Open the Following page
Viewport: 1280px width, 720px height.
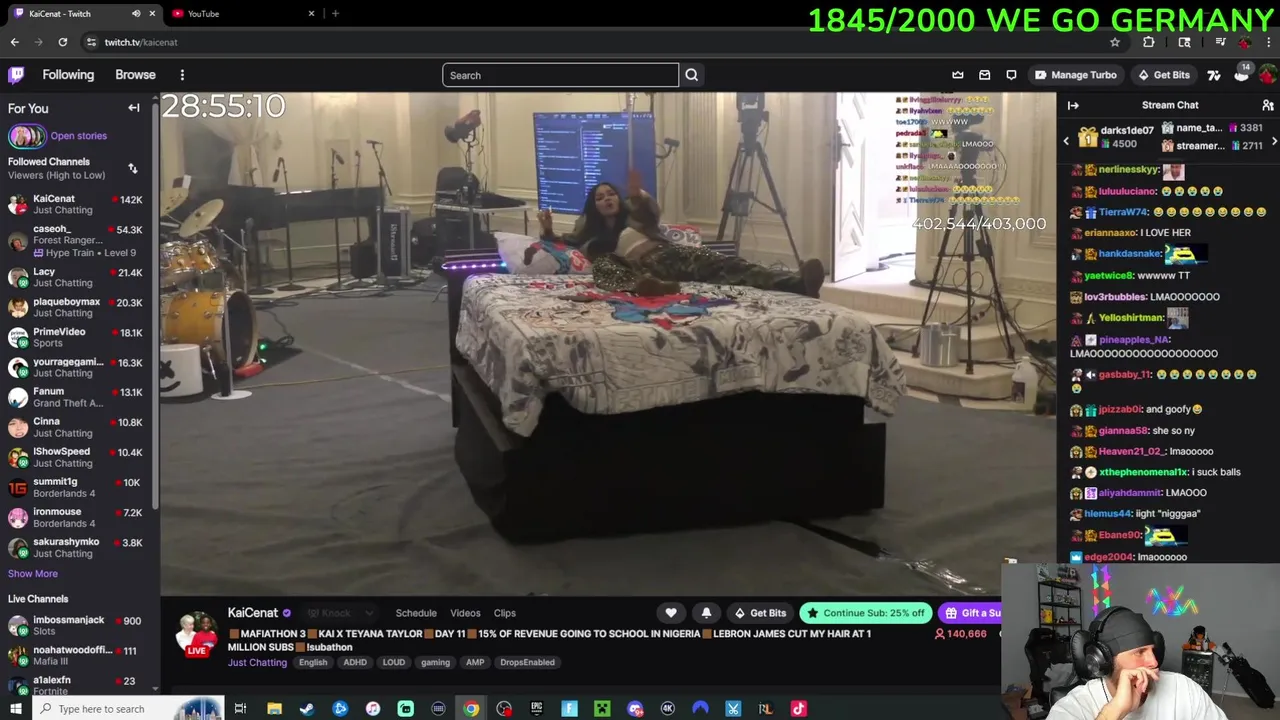pos(68,75)
